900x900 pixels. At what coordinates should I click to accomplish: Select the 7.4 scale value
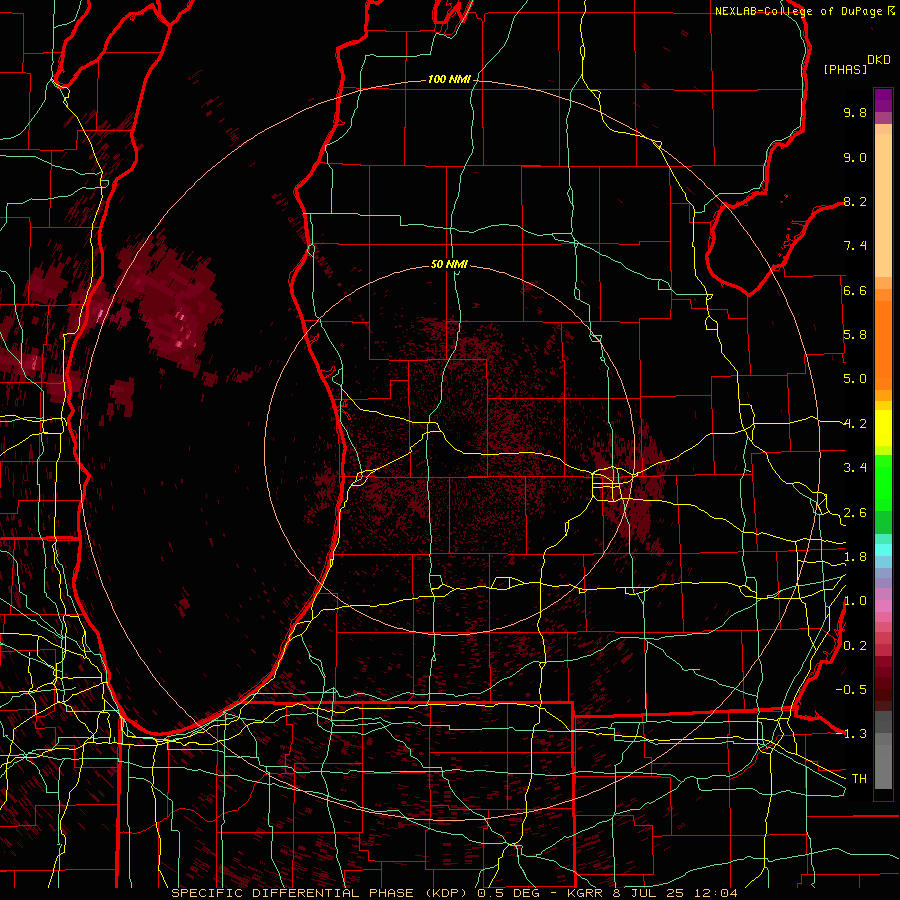pos(855,246)
